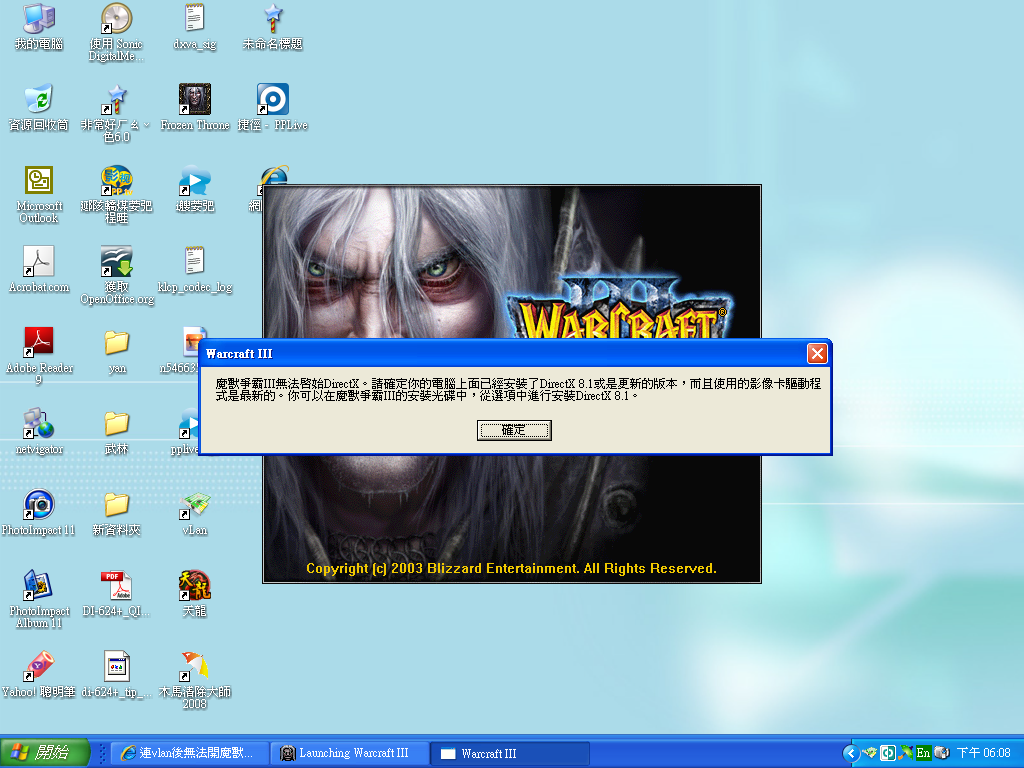The image size is (1024, 768).
Task: Open the 開始 Start menu
Action: 44,752
